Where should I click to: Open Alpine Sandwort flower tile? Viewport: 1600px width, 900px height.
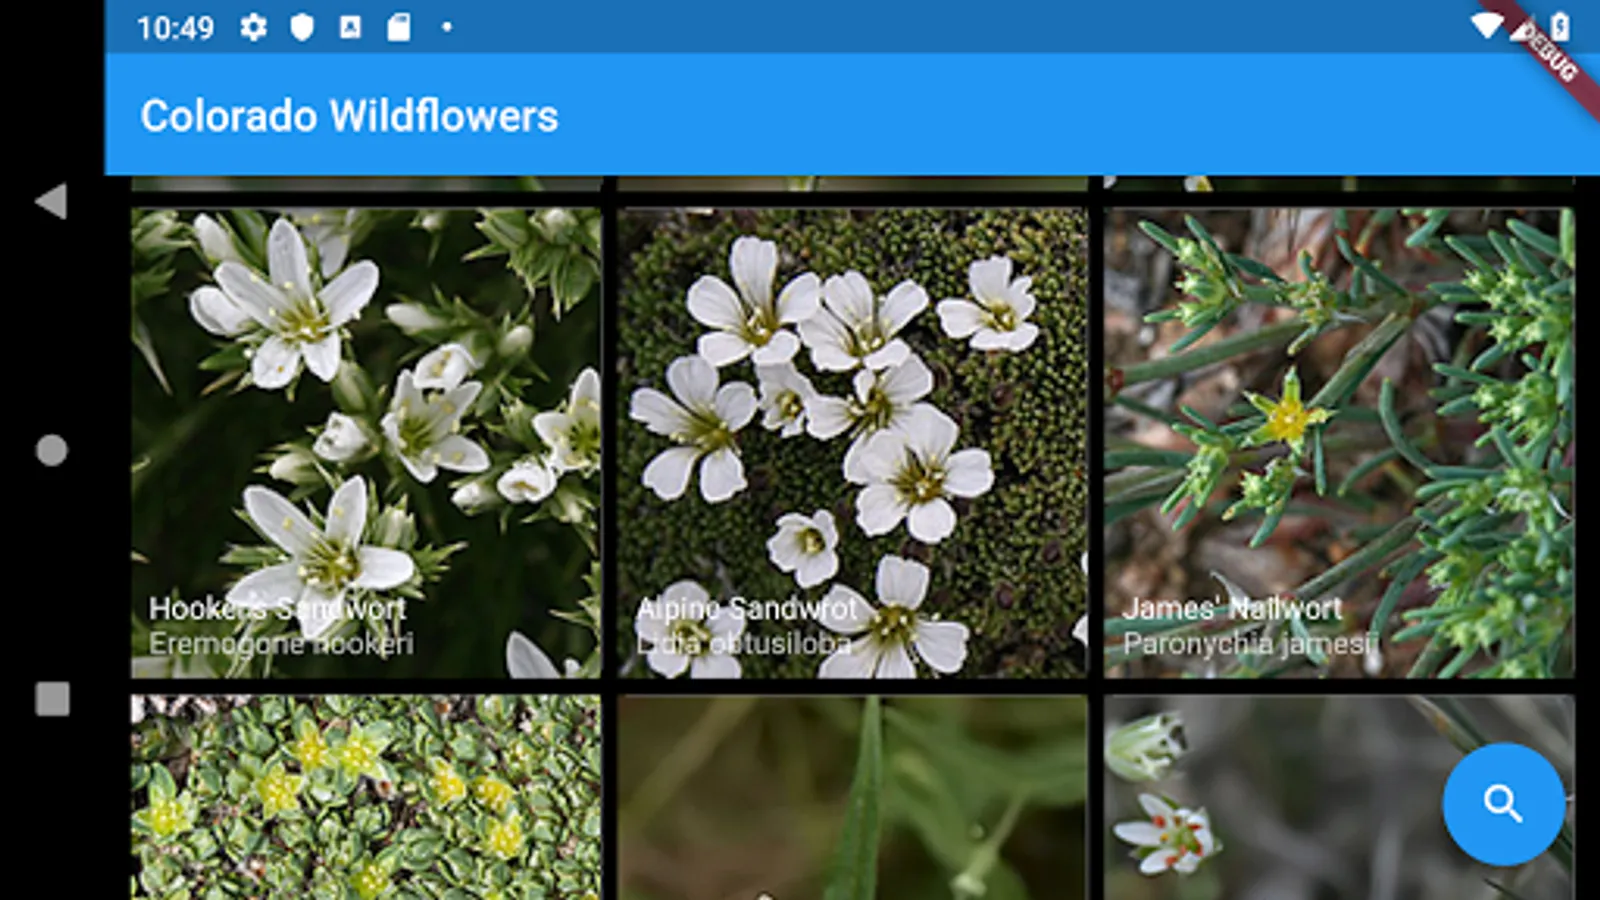pos(852,443)
